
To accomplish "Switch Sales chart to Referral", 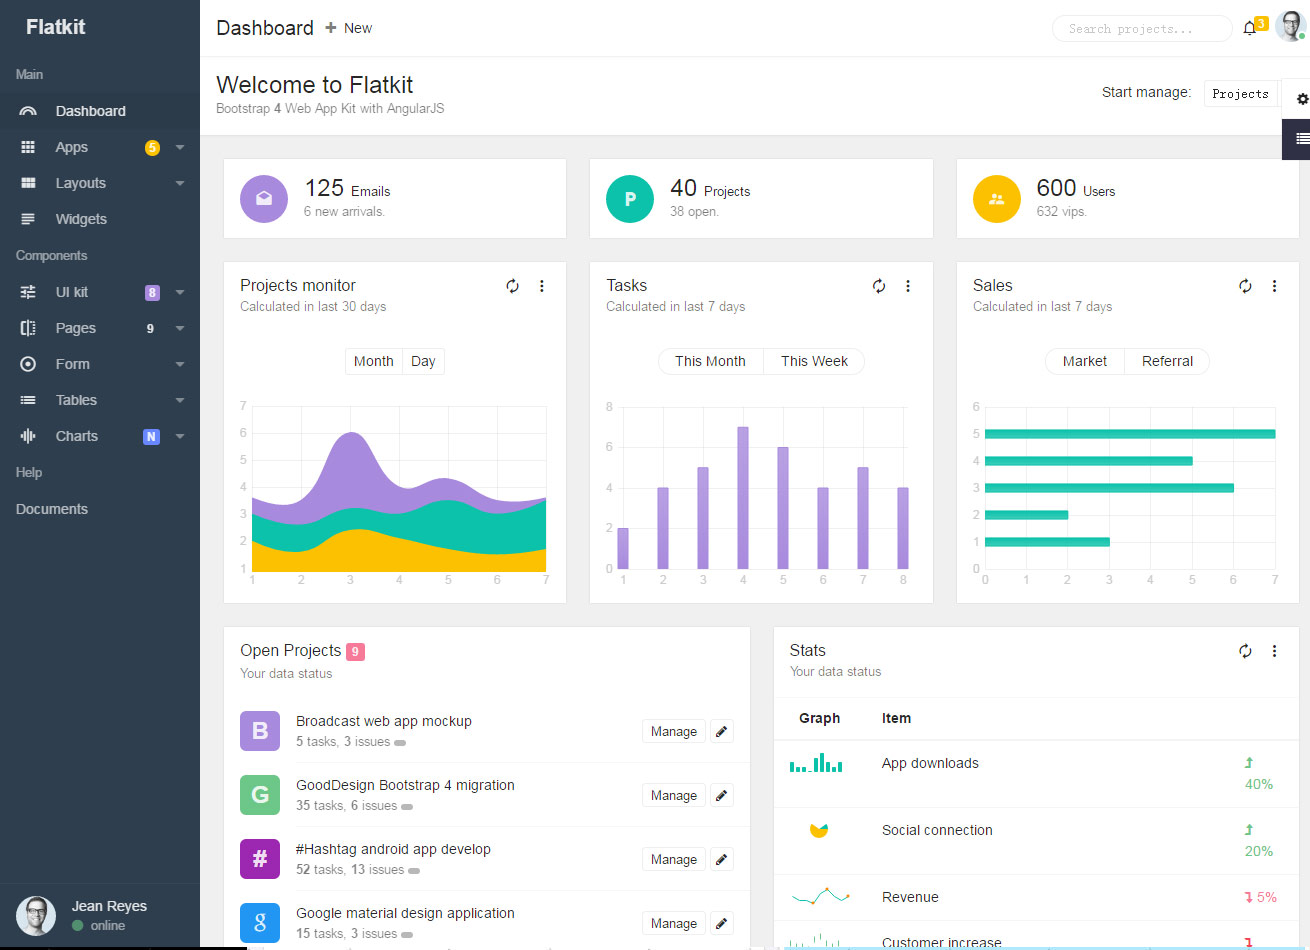I will pos(1167,361).
